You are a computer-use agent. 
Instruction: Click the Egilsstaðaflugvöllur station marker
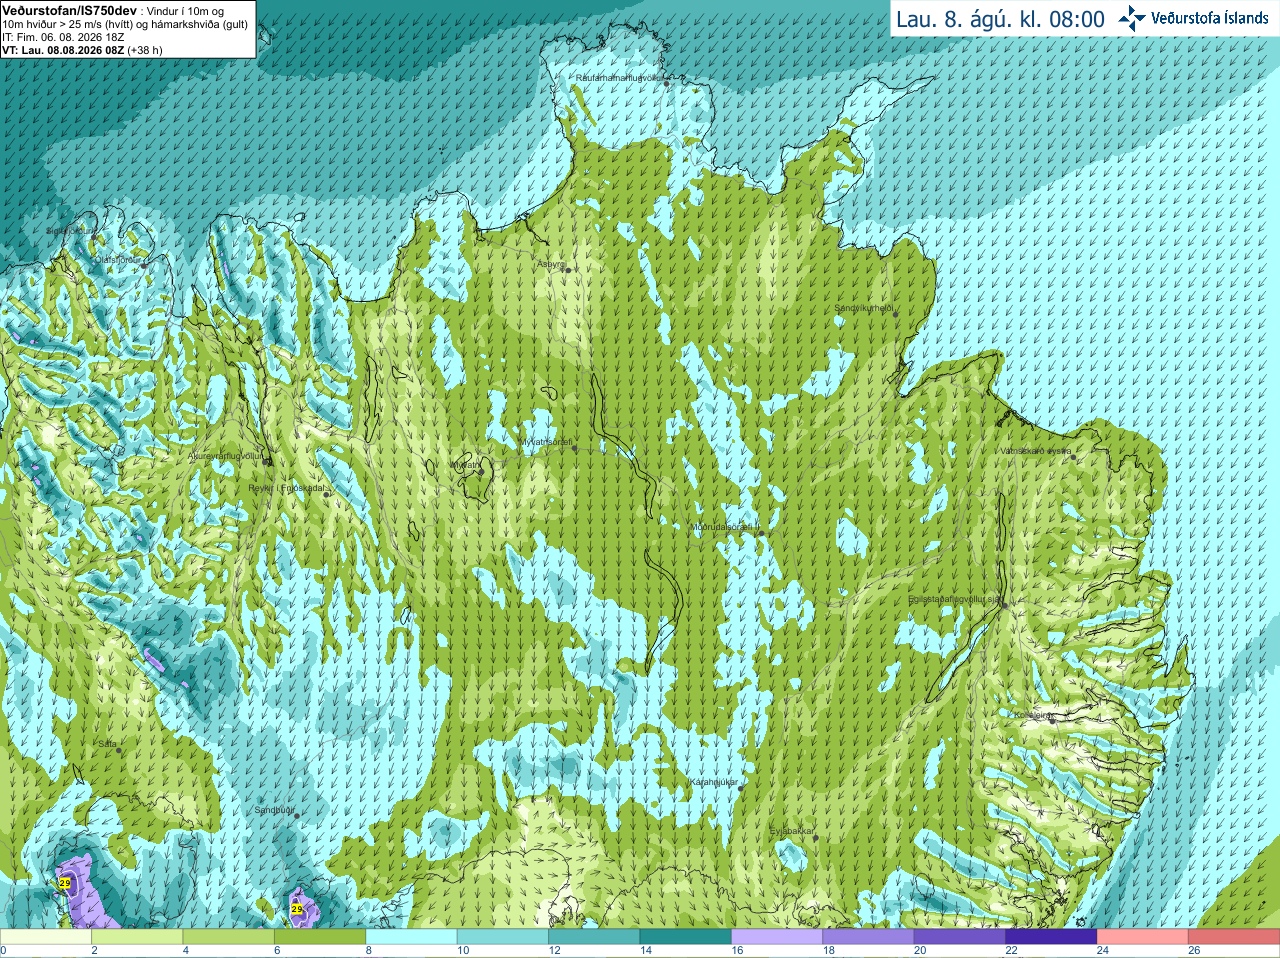[1003, 605]
